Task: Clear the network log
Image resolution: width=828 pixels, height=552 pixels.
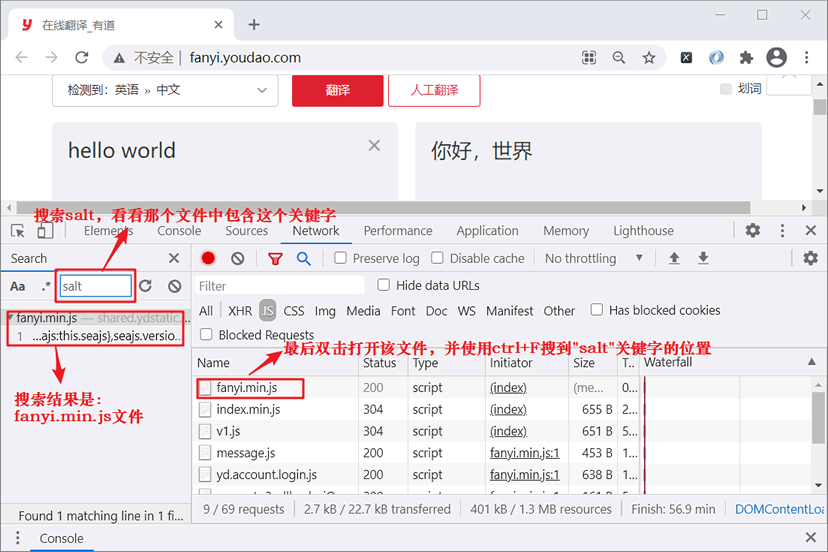Action: click(x=238, y=258)
